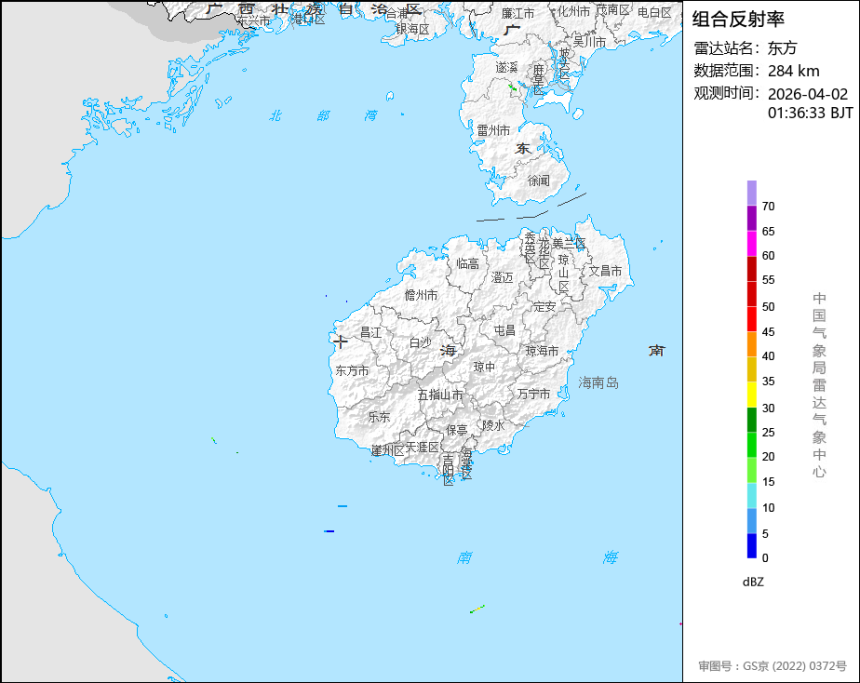Image resolution: width=860 pixels, height=683 pixels.
Task: Click the 万宁市 label
Action: point(534,393)
